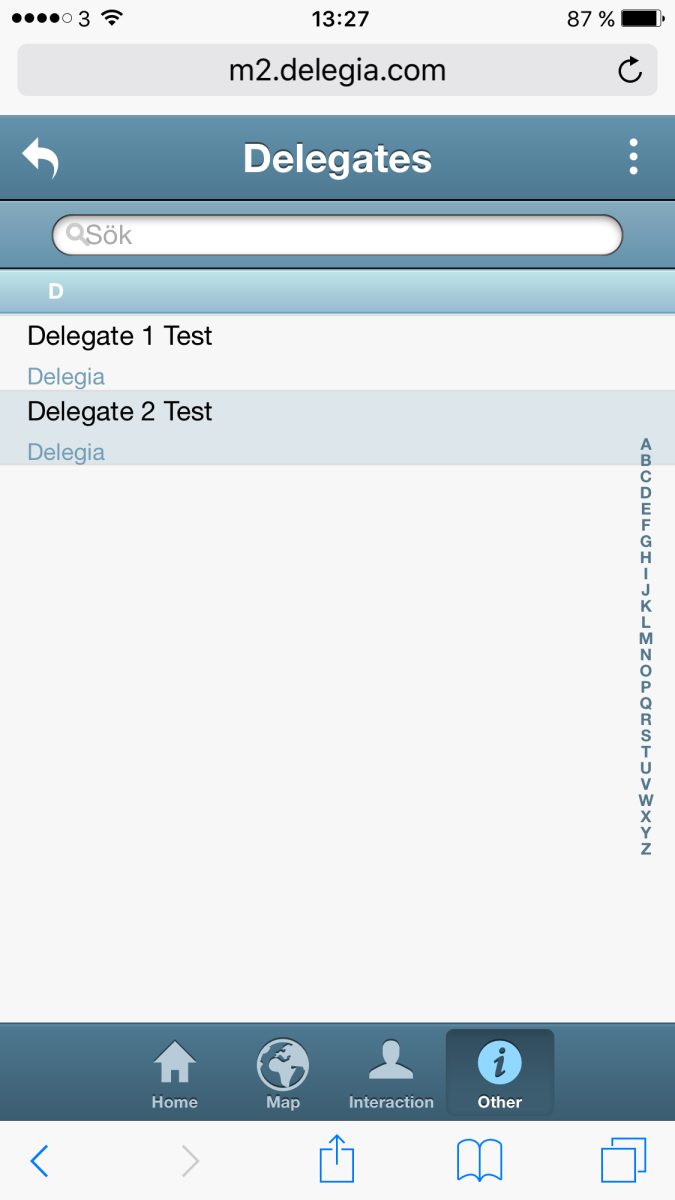Tap the back arrow in Delegates header
The width and height of the screenshot is (675, 1200).
pyautogui.click(x=41, y=158)
